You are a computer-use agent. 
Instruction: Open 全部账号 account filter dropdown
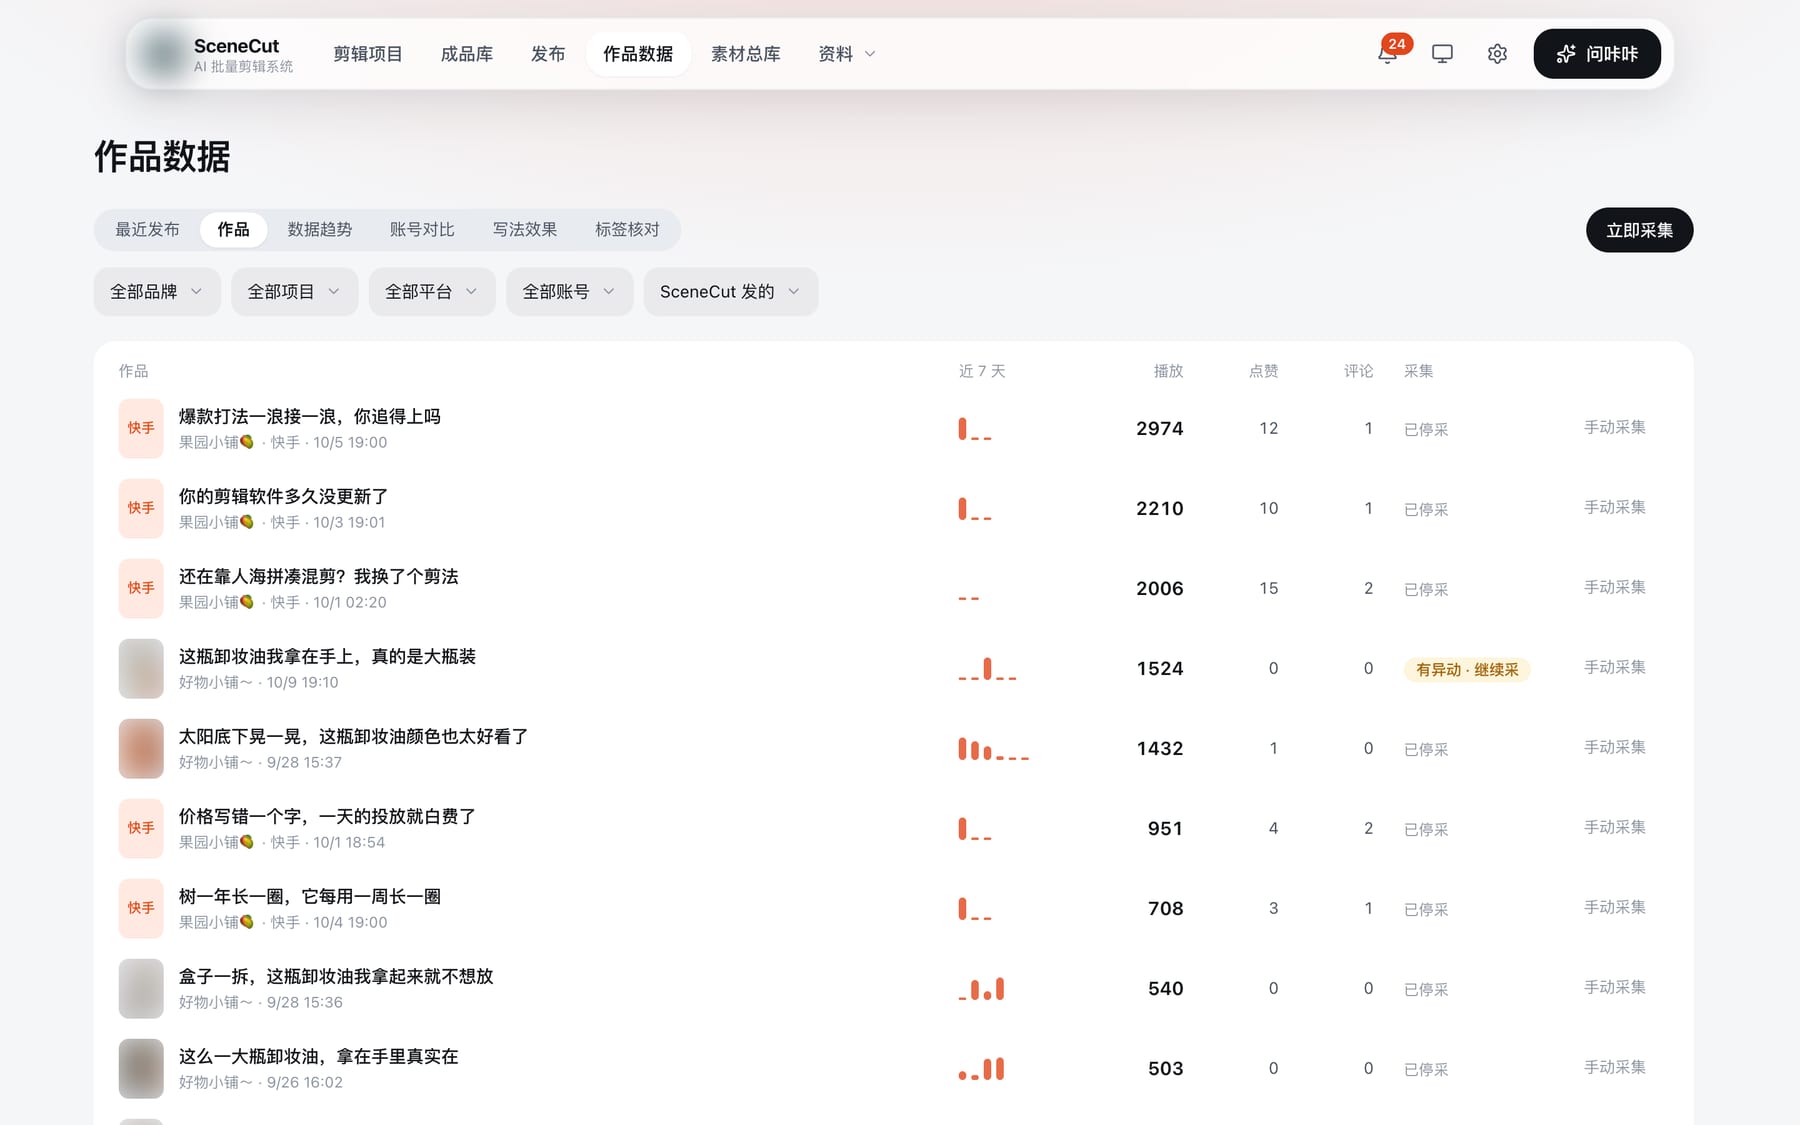click(569, 292)
